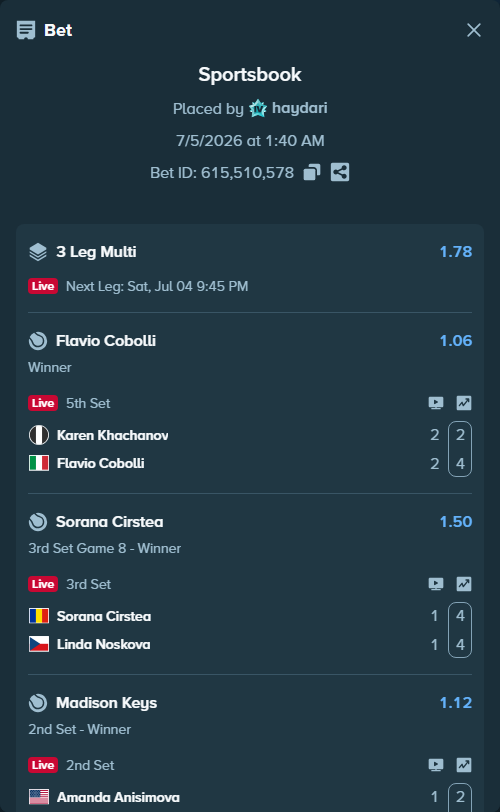
Task: Click the Flavio Cobolli leg title
Action: click(x=106, y=341)
